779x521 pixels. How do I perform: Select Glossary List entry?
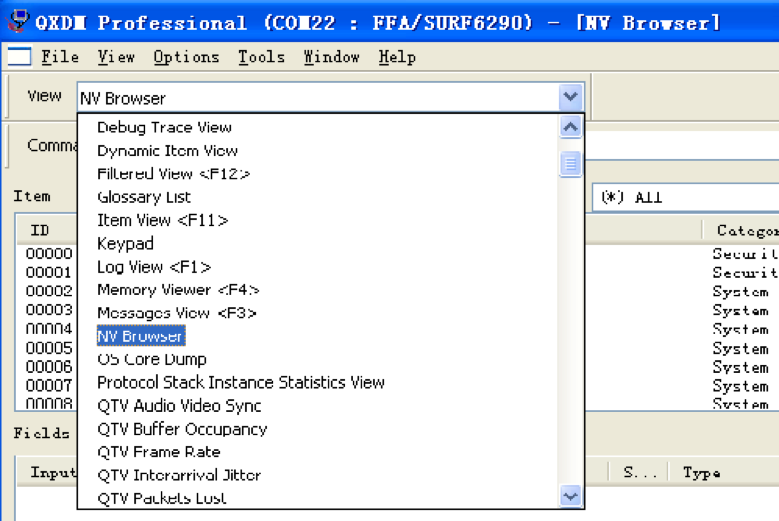coord(144,197)
